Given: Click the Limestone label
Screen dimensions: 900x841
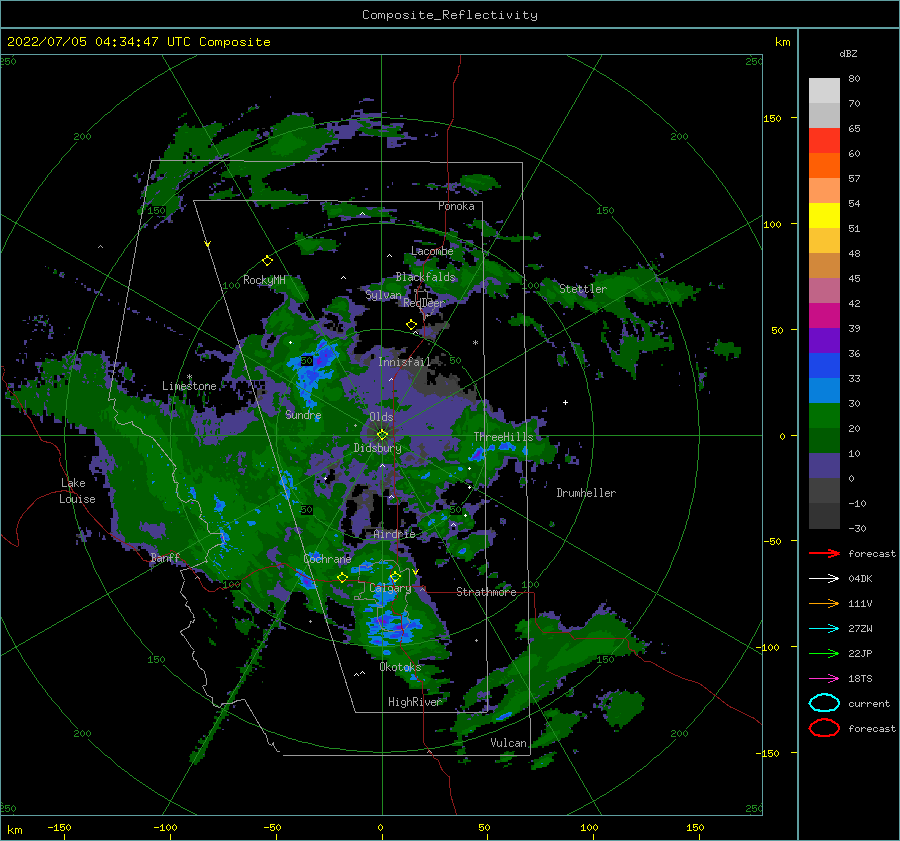Looking at the screenshot, I should pos(189,386).
